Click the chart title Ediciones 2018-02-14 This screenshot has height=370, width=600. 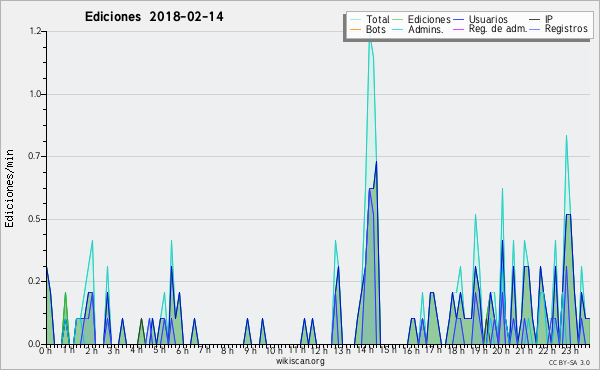154,16
